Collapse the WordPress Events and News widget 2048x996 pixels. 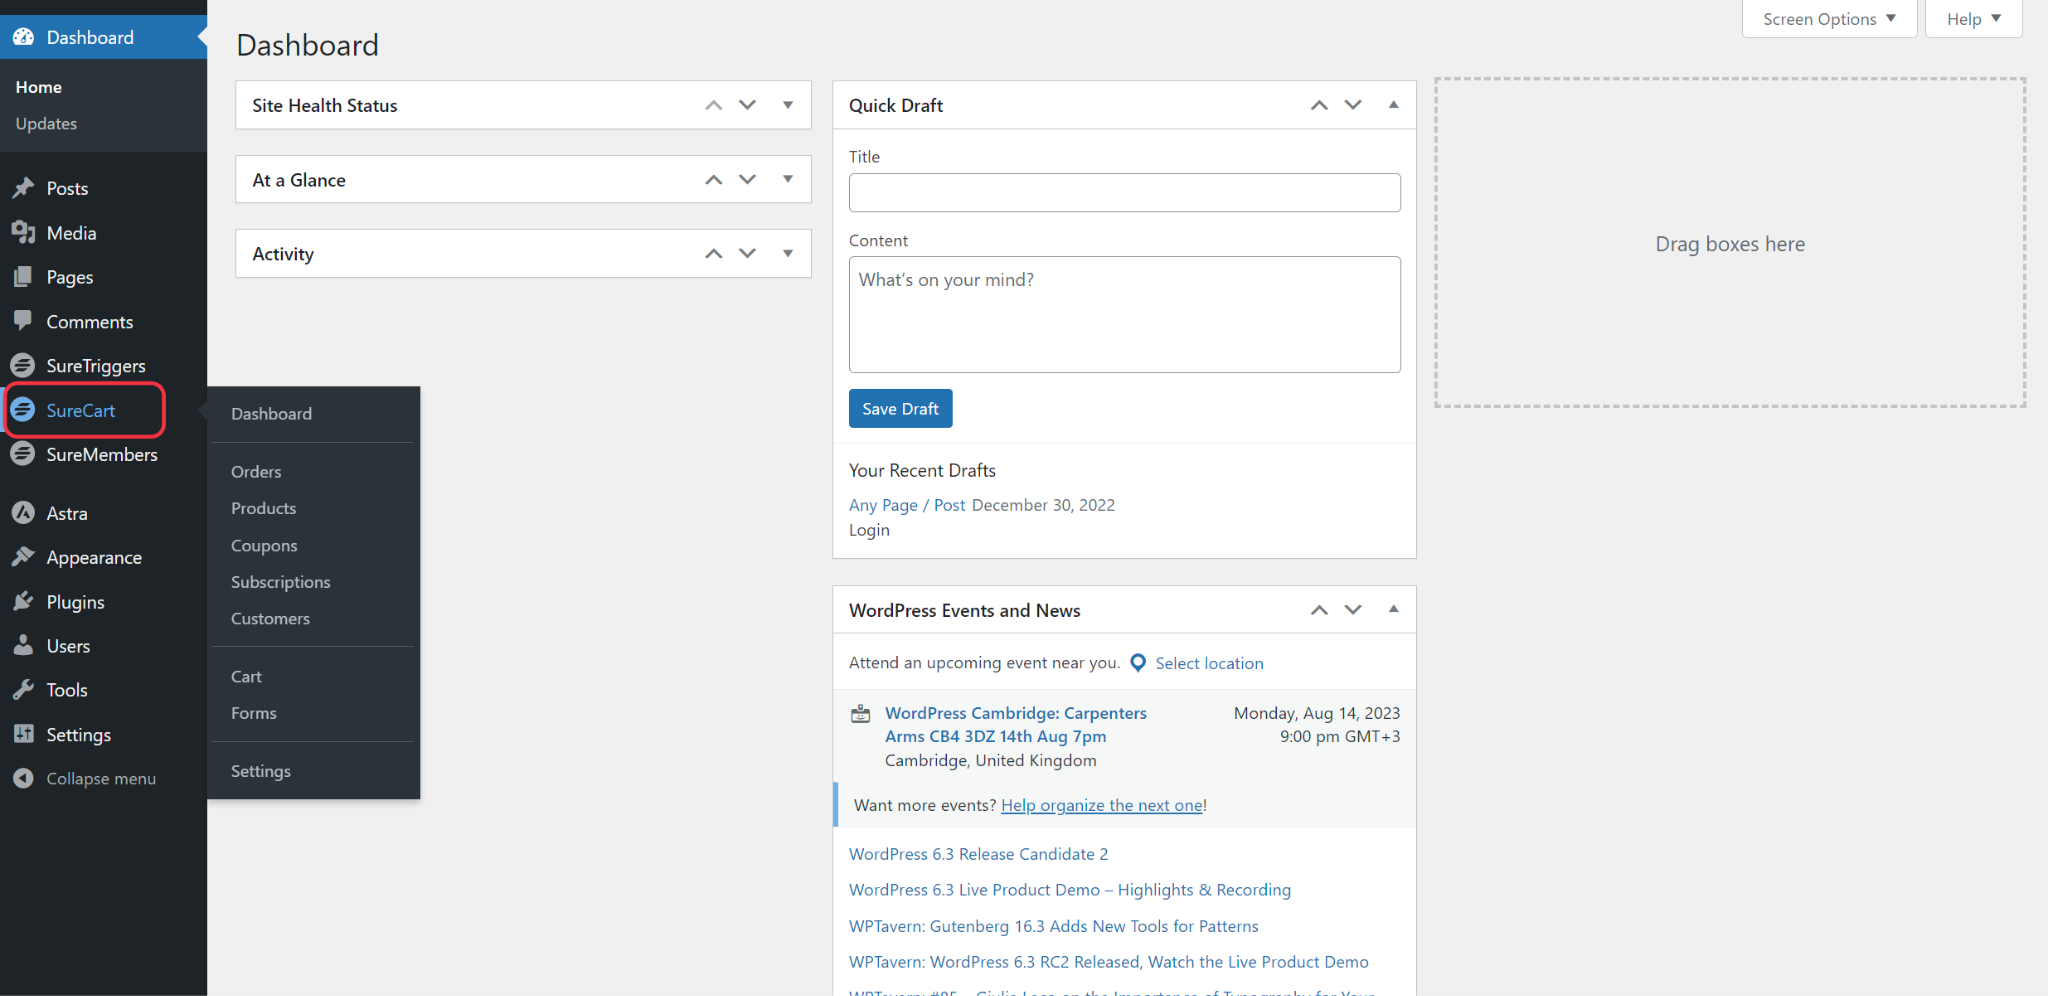click(1393, 609)
